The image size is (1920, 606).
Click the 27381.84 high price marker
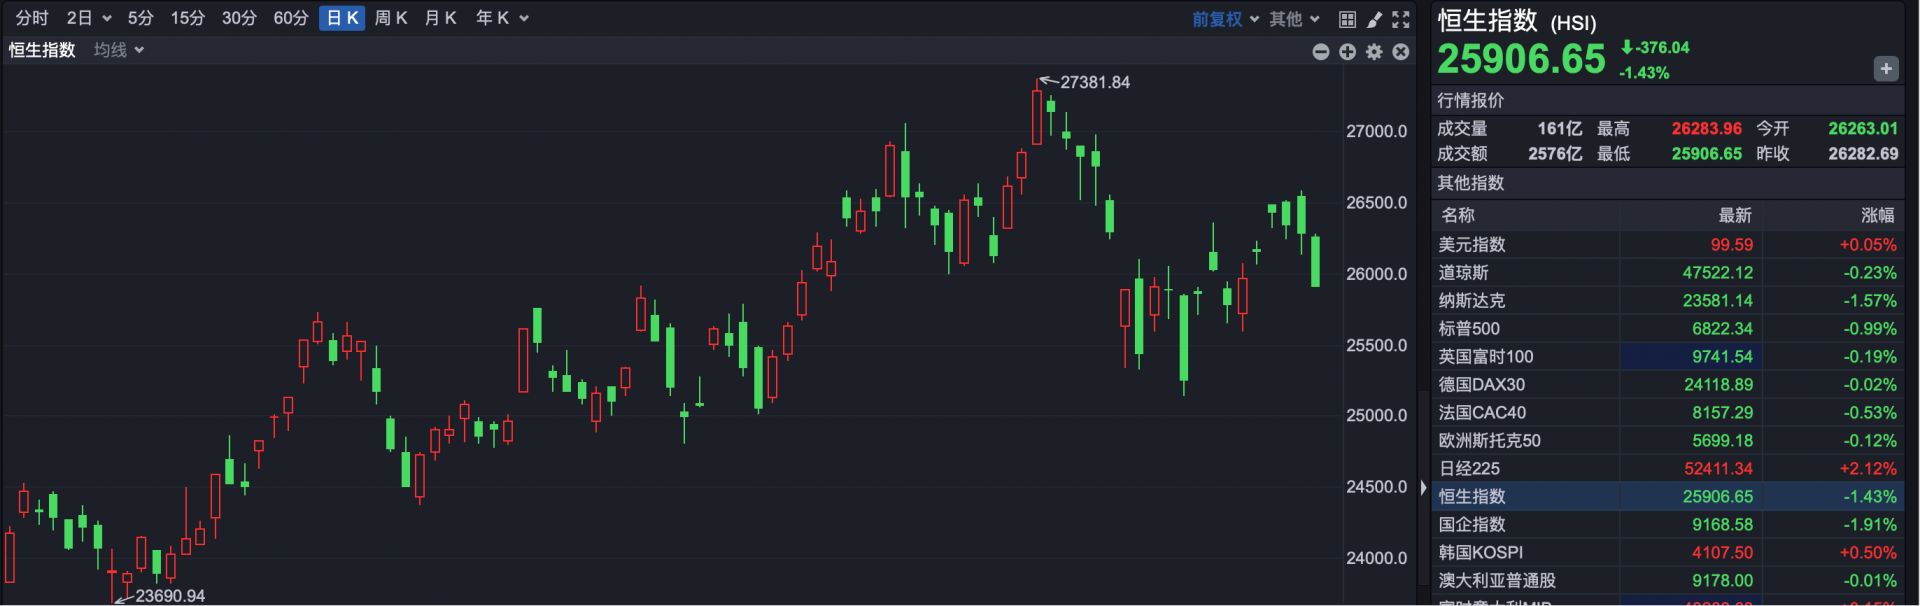click(x=1094, y=82)
